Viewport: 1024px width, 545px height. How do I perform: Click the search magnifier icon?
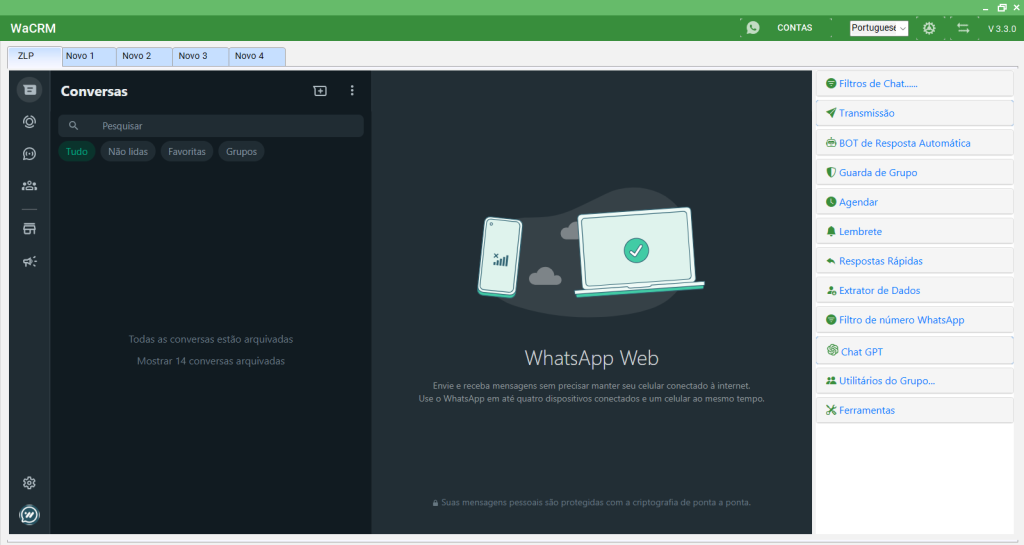[74, 126]
